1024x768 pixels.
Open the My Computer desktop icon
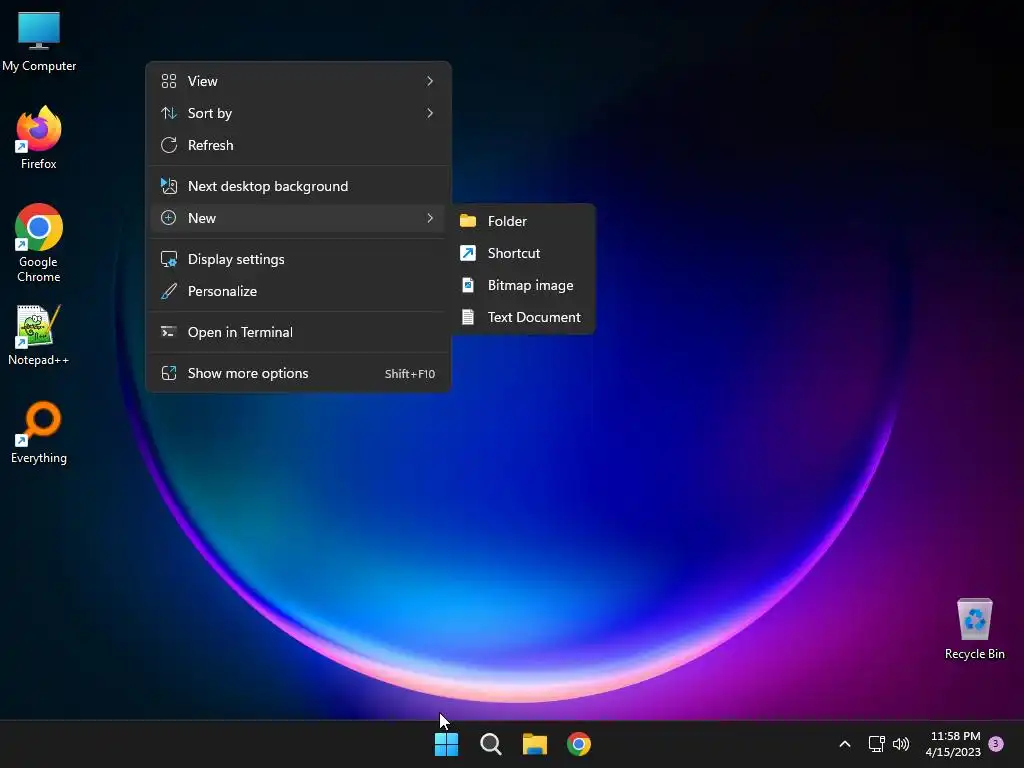(39, 40)
